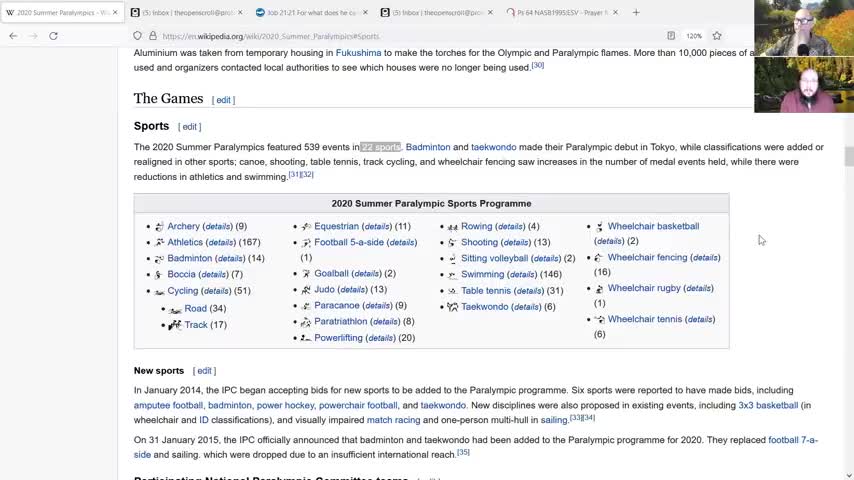Click the browser back arrow
Screen dimensions: 854x480
(x=13, y=36)
